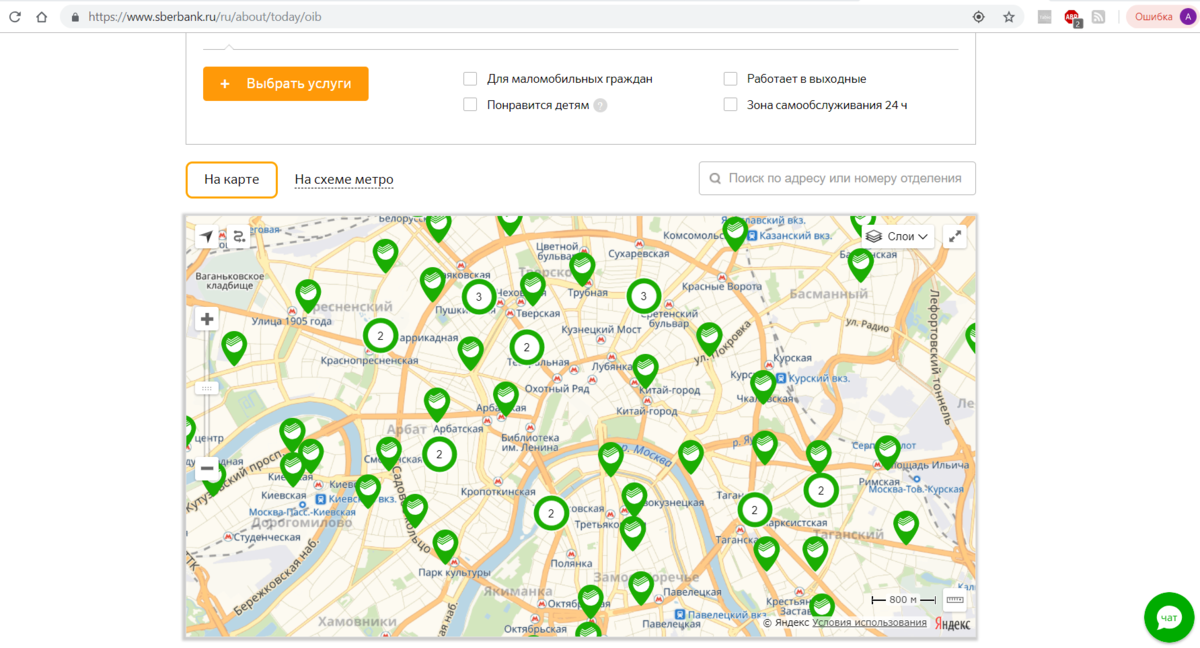Open cluster 2 near Марксистская

click(x=755, y=510)
